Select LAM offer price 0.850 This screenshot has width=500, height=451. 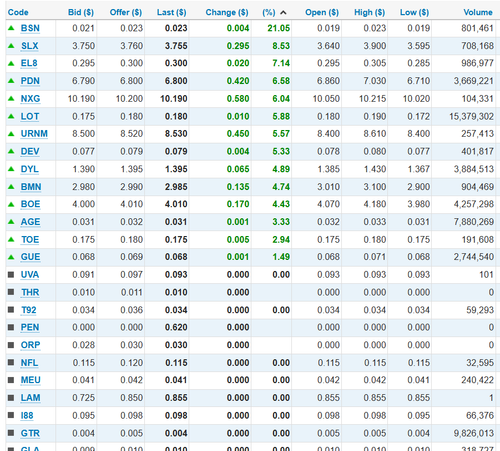[132, 398]
